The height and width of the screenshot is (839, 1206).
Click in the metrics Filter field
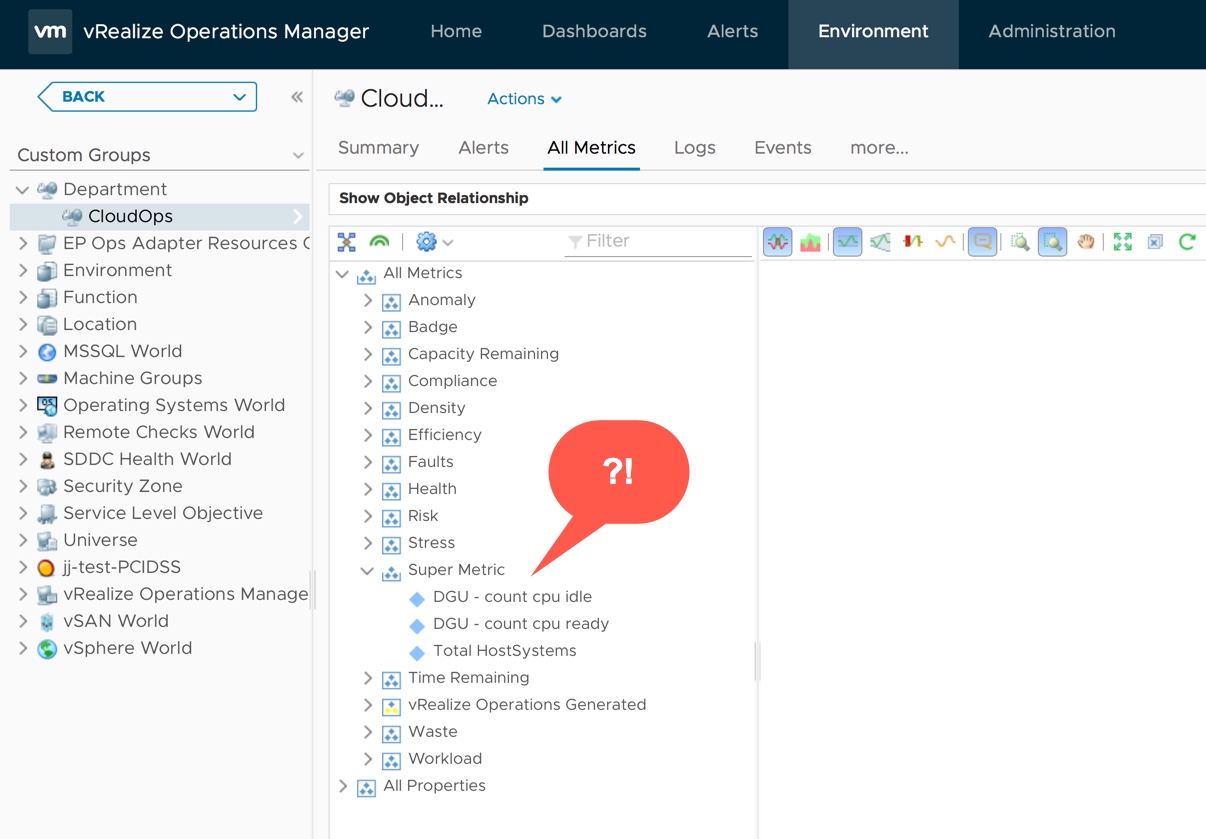658,241
